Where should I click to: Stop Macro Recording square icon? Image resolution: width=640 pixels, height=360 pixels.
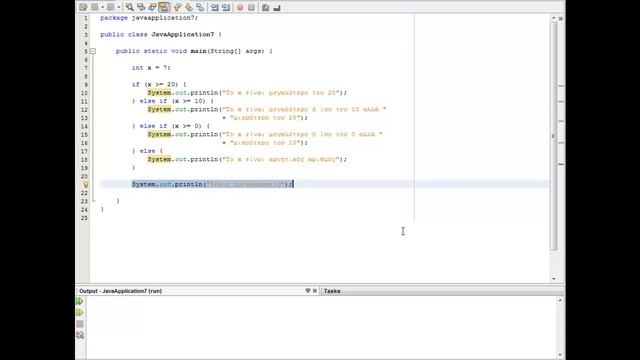pyautogui.click(x=251, y=7)
